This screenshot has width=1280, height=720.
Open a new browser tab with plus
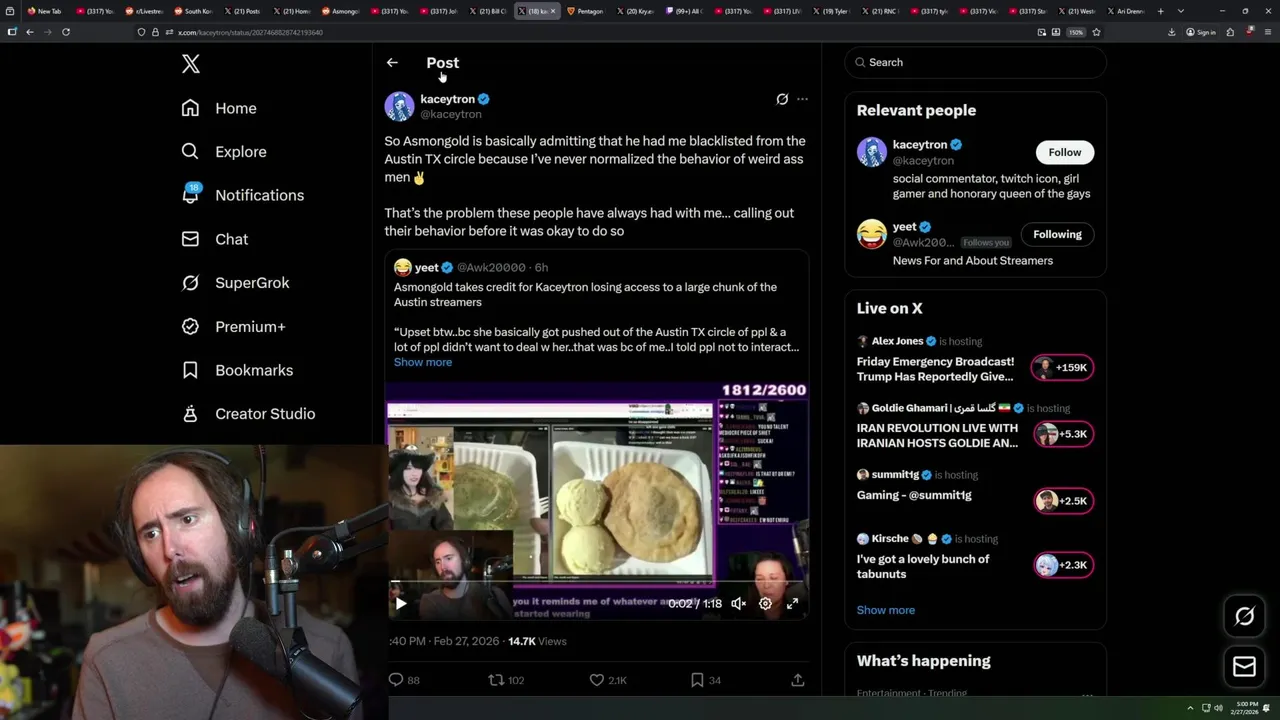pos(1160,11)
